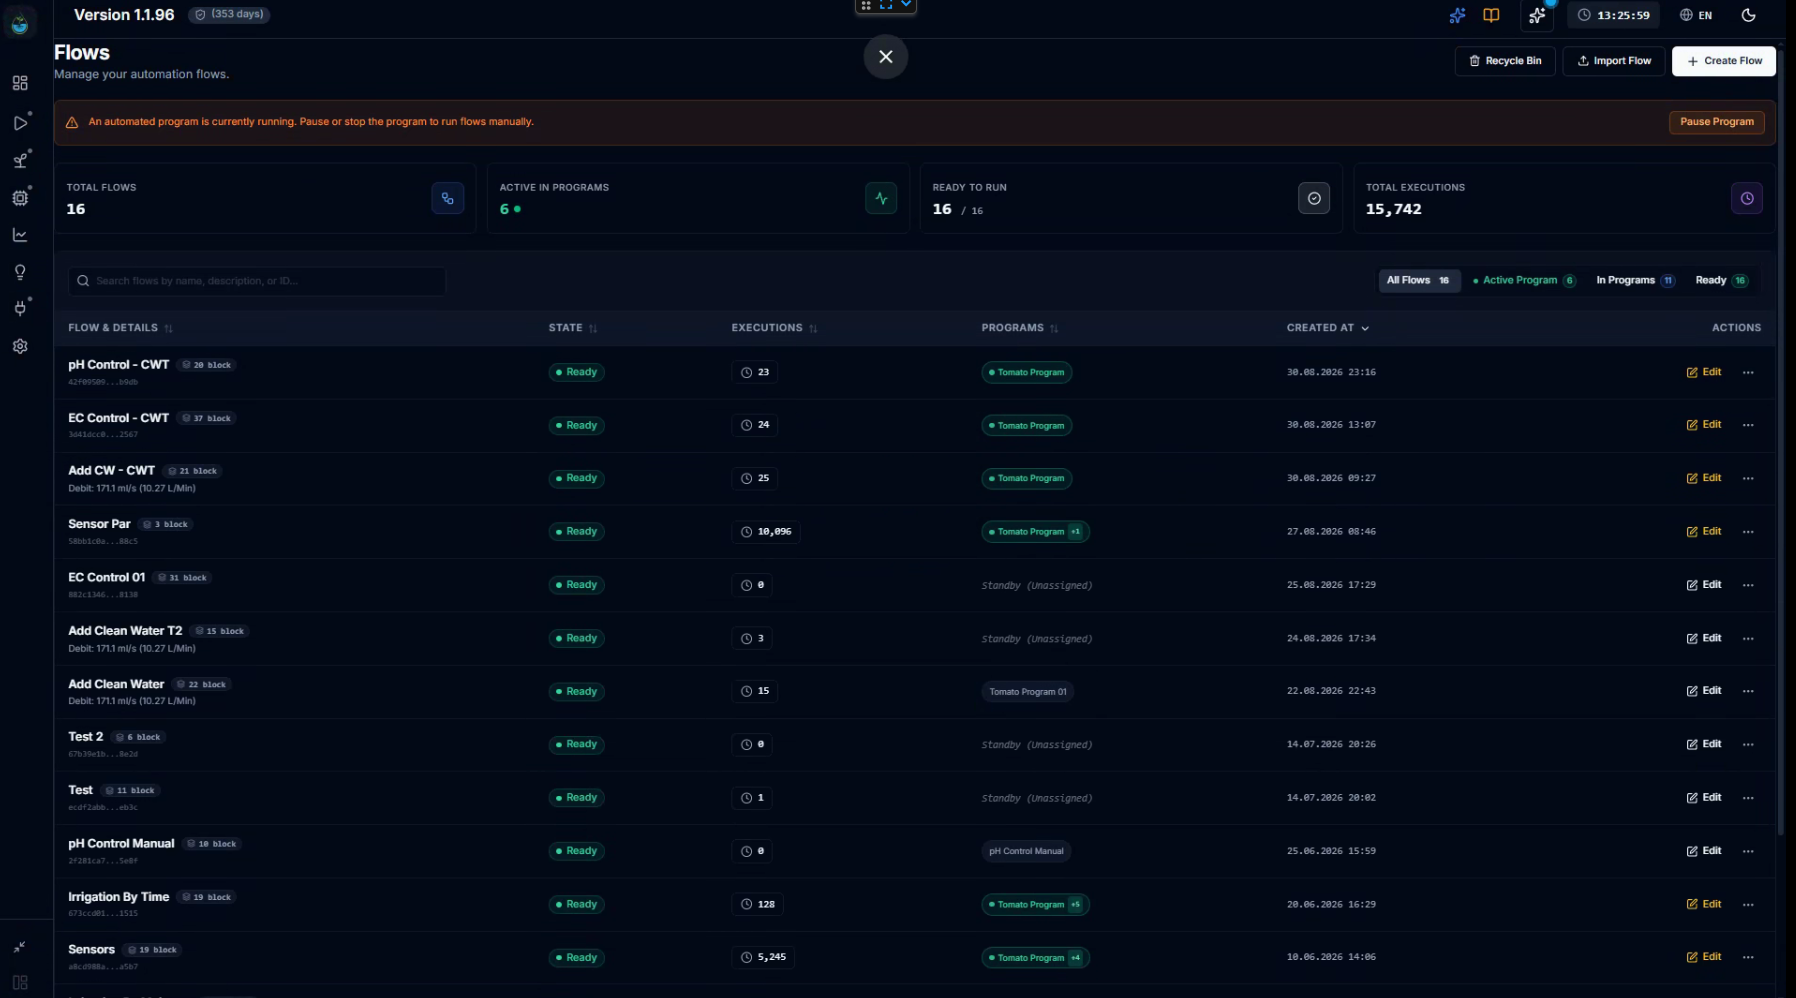Image resolution: width=1796 pixels, height=998 pixels.
Task: Click the blue sparkles icon in header
Action: pos(1457,15)
